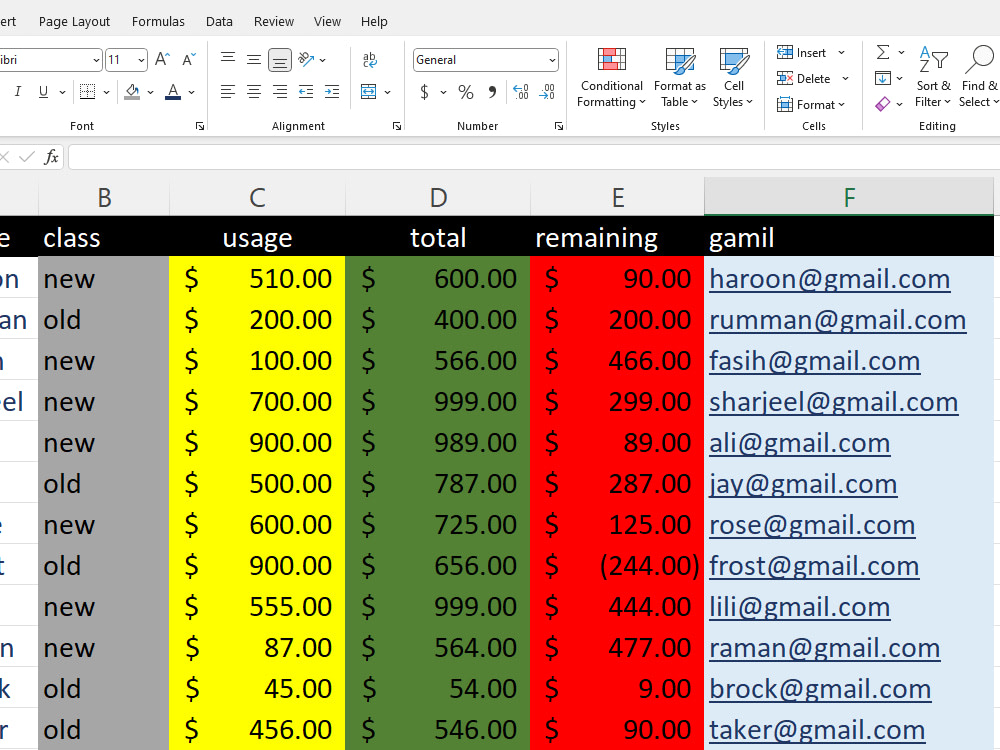
Task: Apply Comma Style
Action: coord(492,92)
